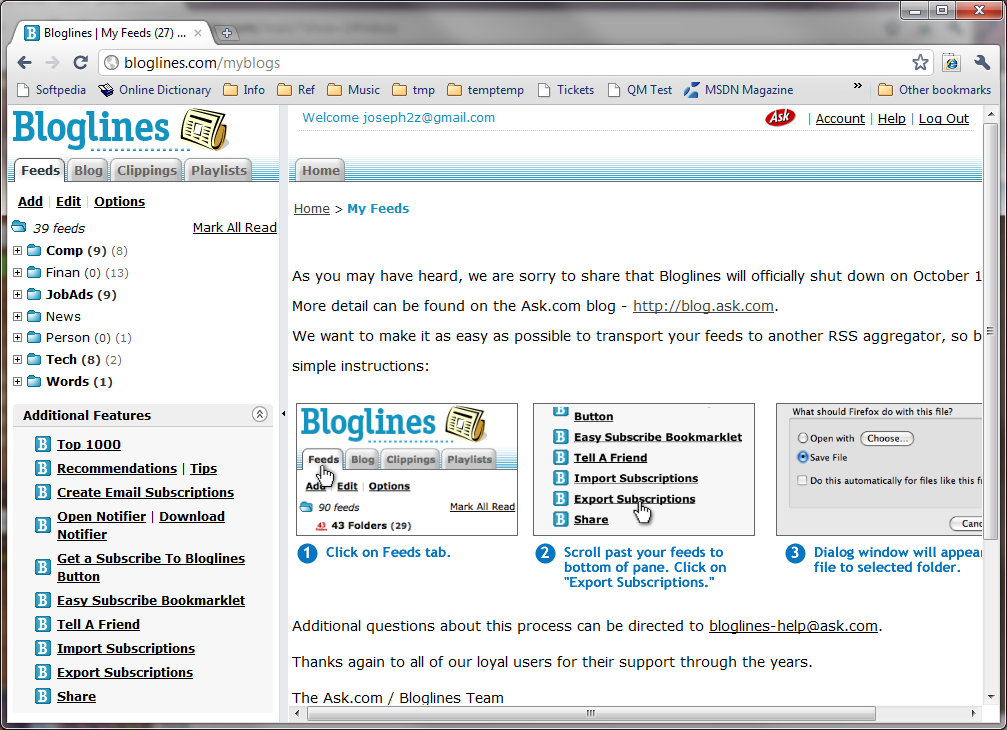Click the B icon beside Top 1000
This screenshot has width=1007, height=730.
(42, 444)
